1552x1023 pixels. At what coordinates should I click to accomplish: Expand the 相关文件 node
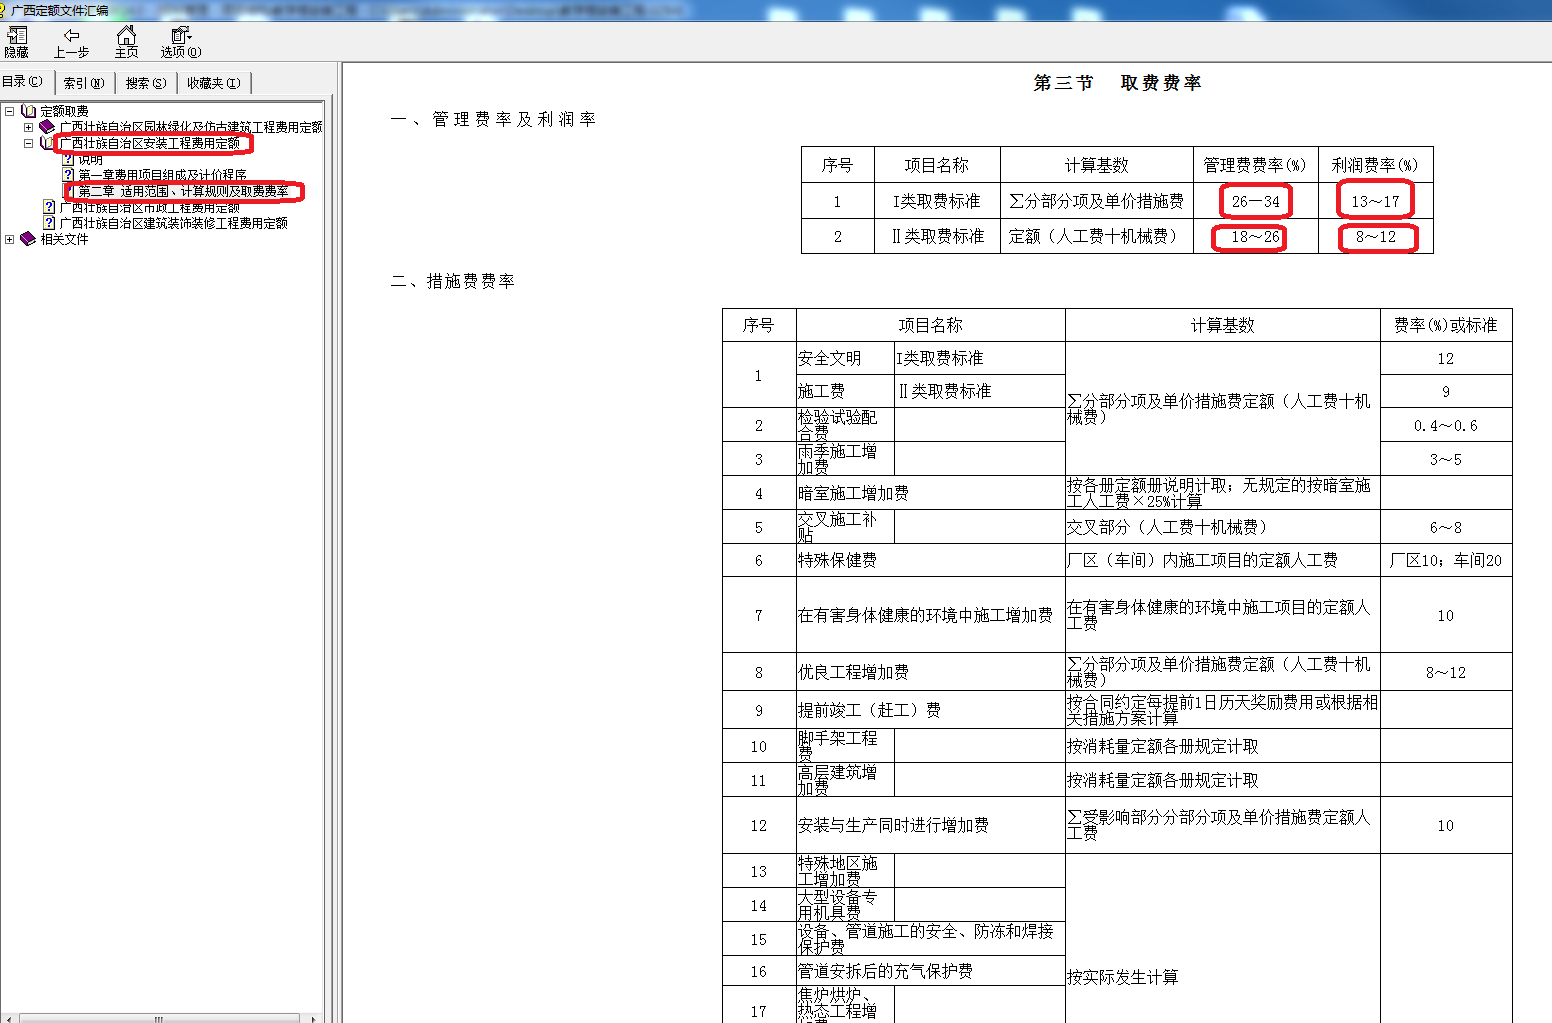[x=10, y=239]
